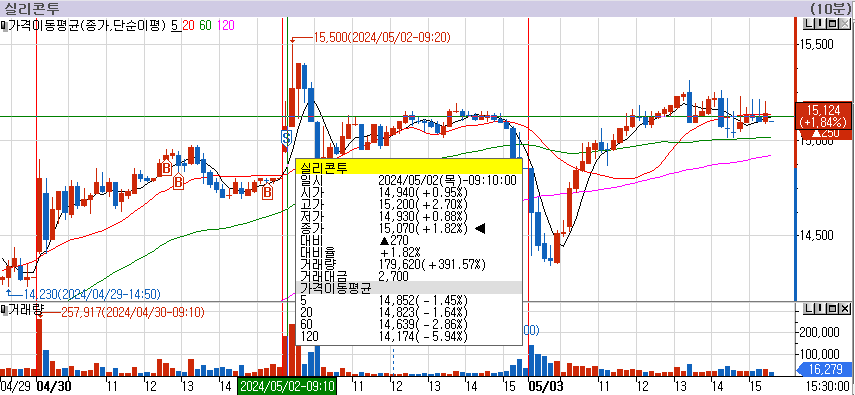Click the tooltip MA 60 value 14,639(-2.86%)
This screenshot has width=855, height=395.
[423, 325]
